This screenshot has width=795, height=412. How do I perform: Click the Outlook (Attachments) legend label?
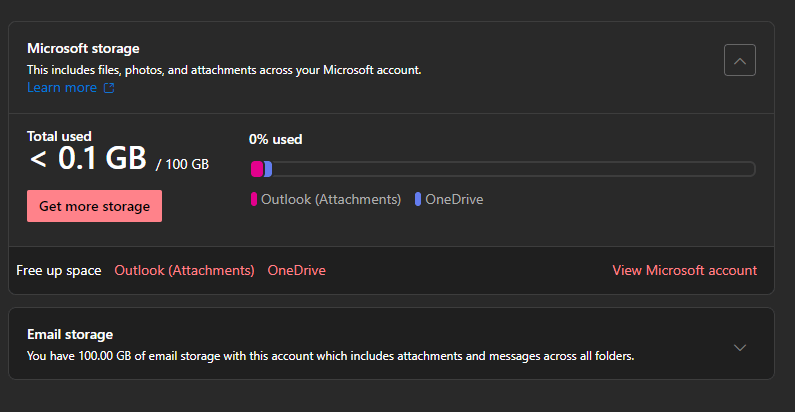pyautogui.click(x=331, y=200)
